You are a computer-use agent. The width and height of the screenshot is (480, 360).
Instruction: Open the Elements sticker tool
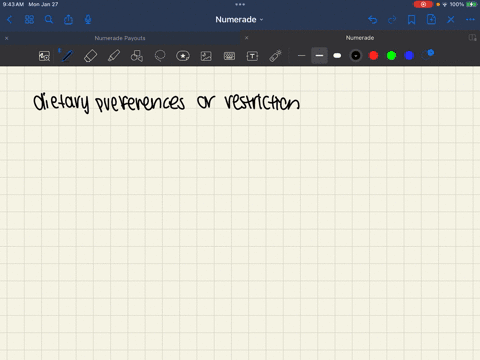tap(183, 56)
